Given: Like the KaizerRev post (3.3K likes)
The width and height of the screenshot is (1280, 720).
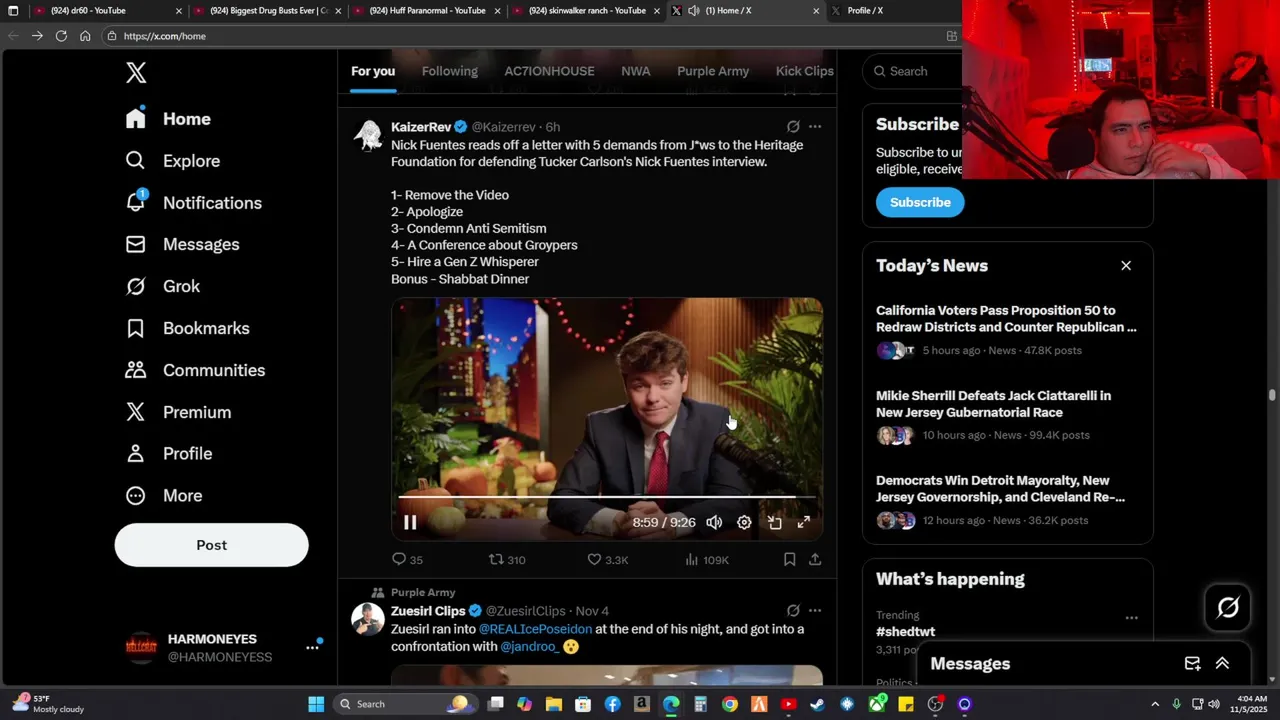Looking at the screenshot, I should pos(607,560).
